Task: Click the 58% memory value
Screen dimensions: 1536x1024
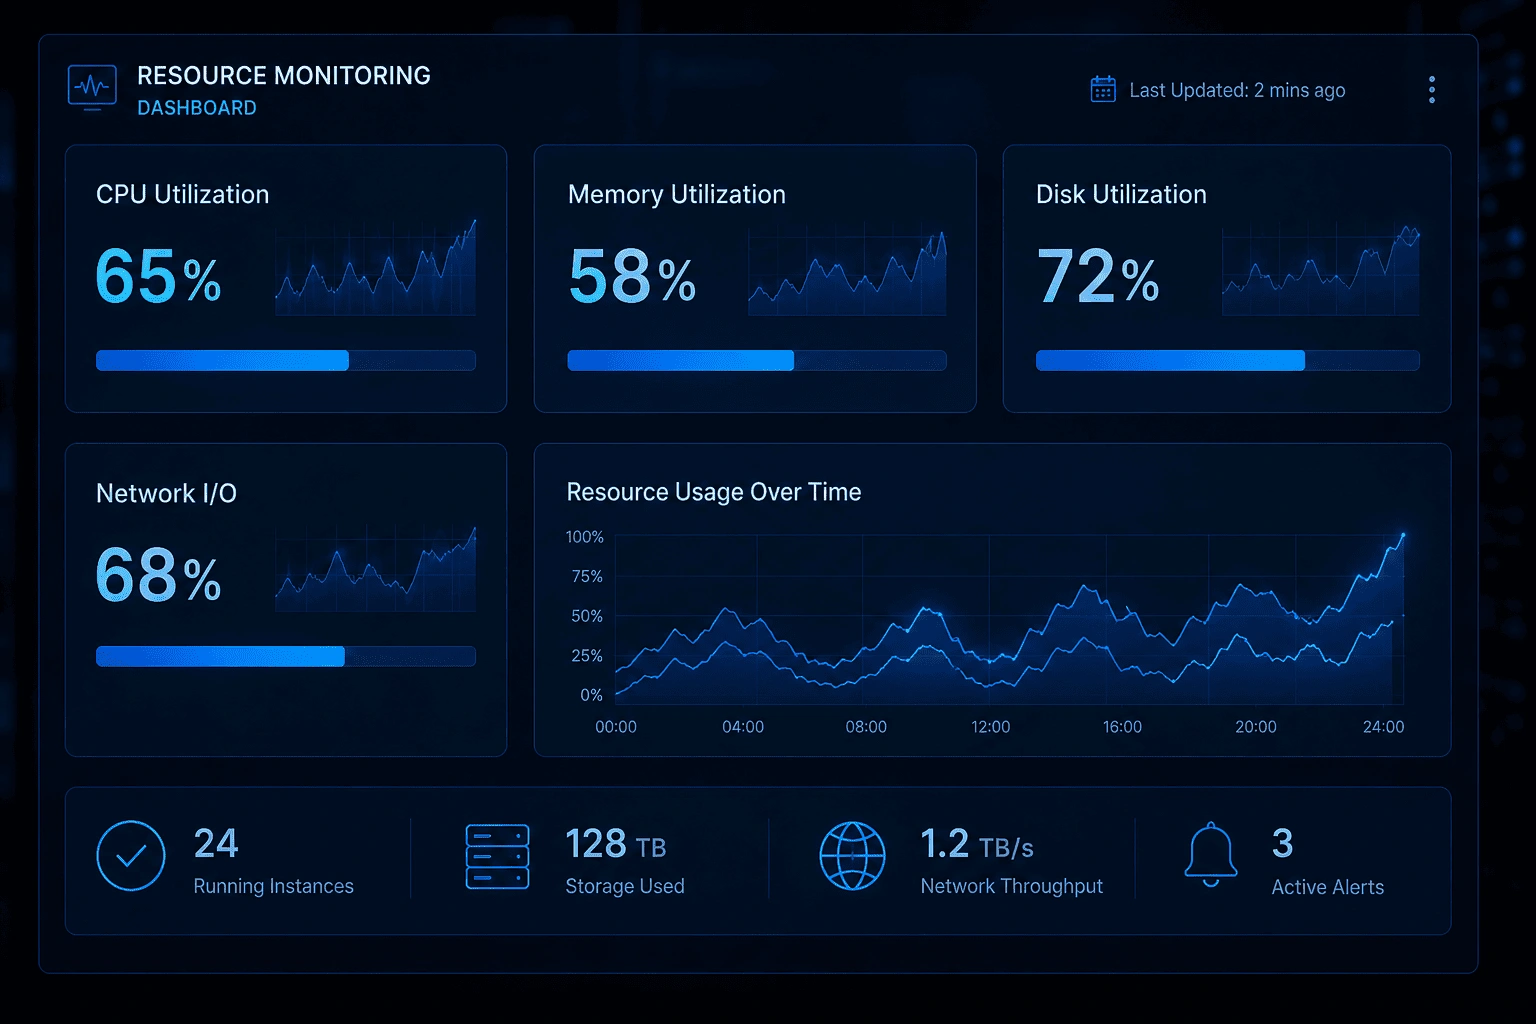Action: 632,276
